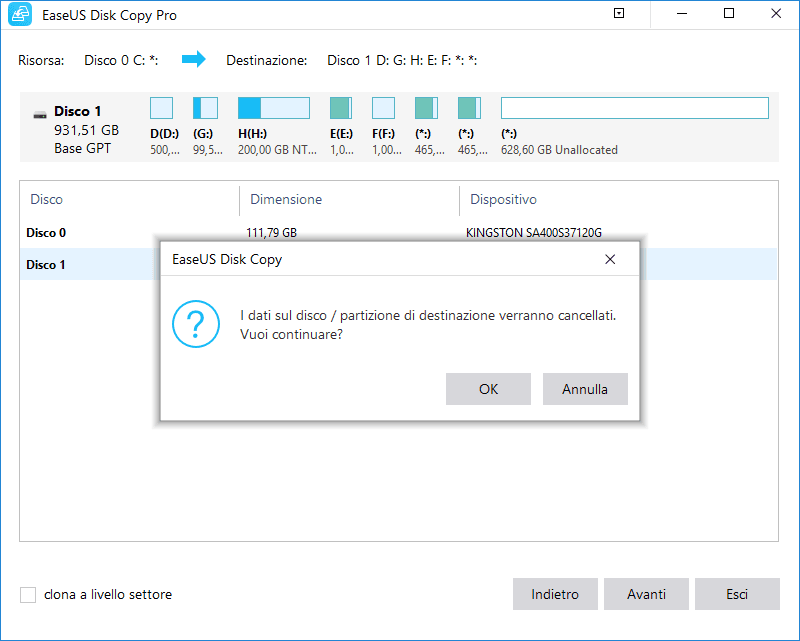Select the F(F:) partition block

383,108
